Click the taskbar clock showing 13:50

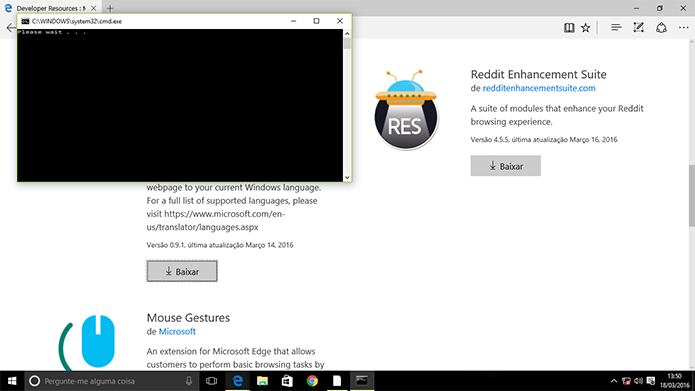pyautogui.click(x=674, y=381)
